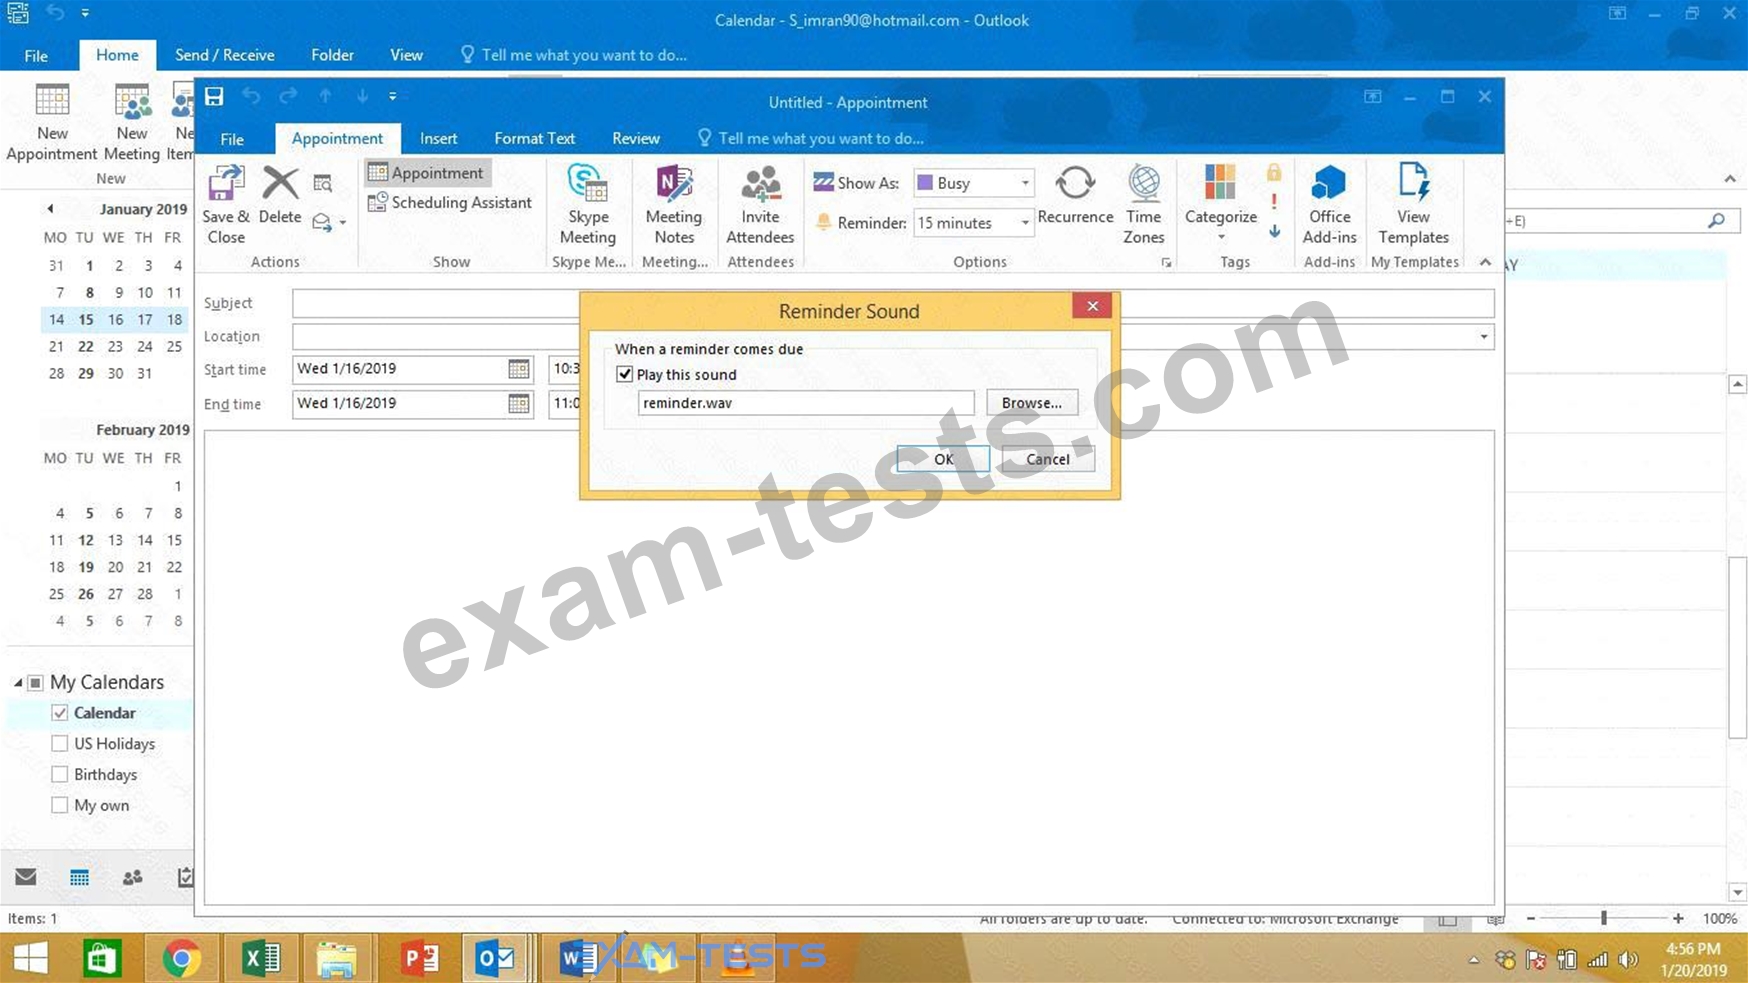Open PowerPoint from the taskbar

tap(419, 959)
